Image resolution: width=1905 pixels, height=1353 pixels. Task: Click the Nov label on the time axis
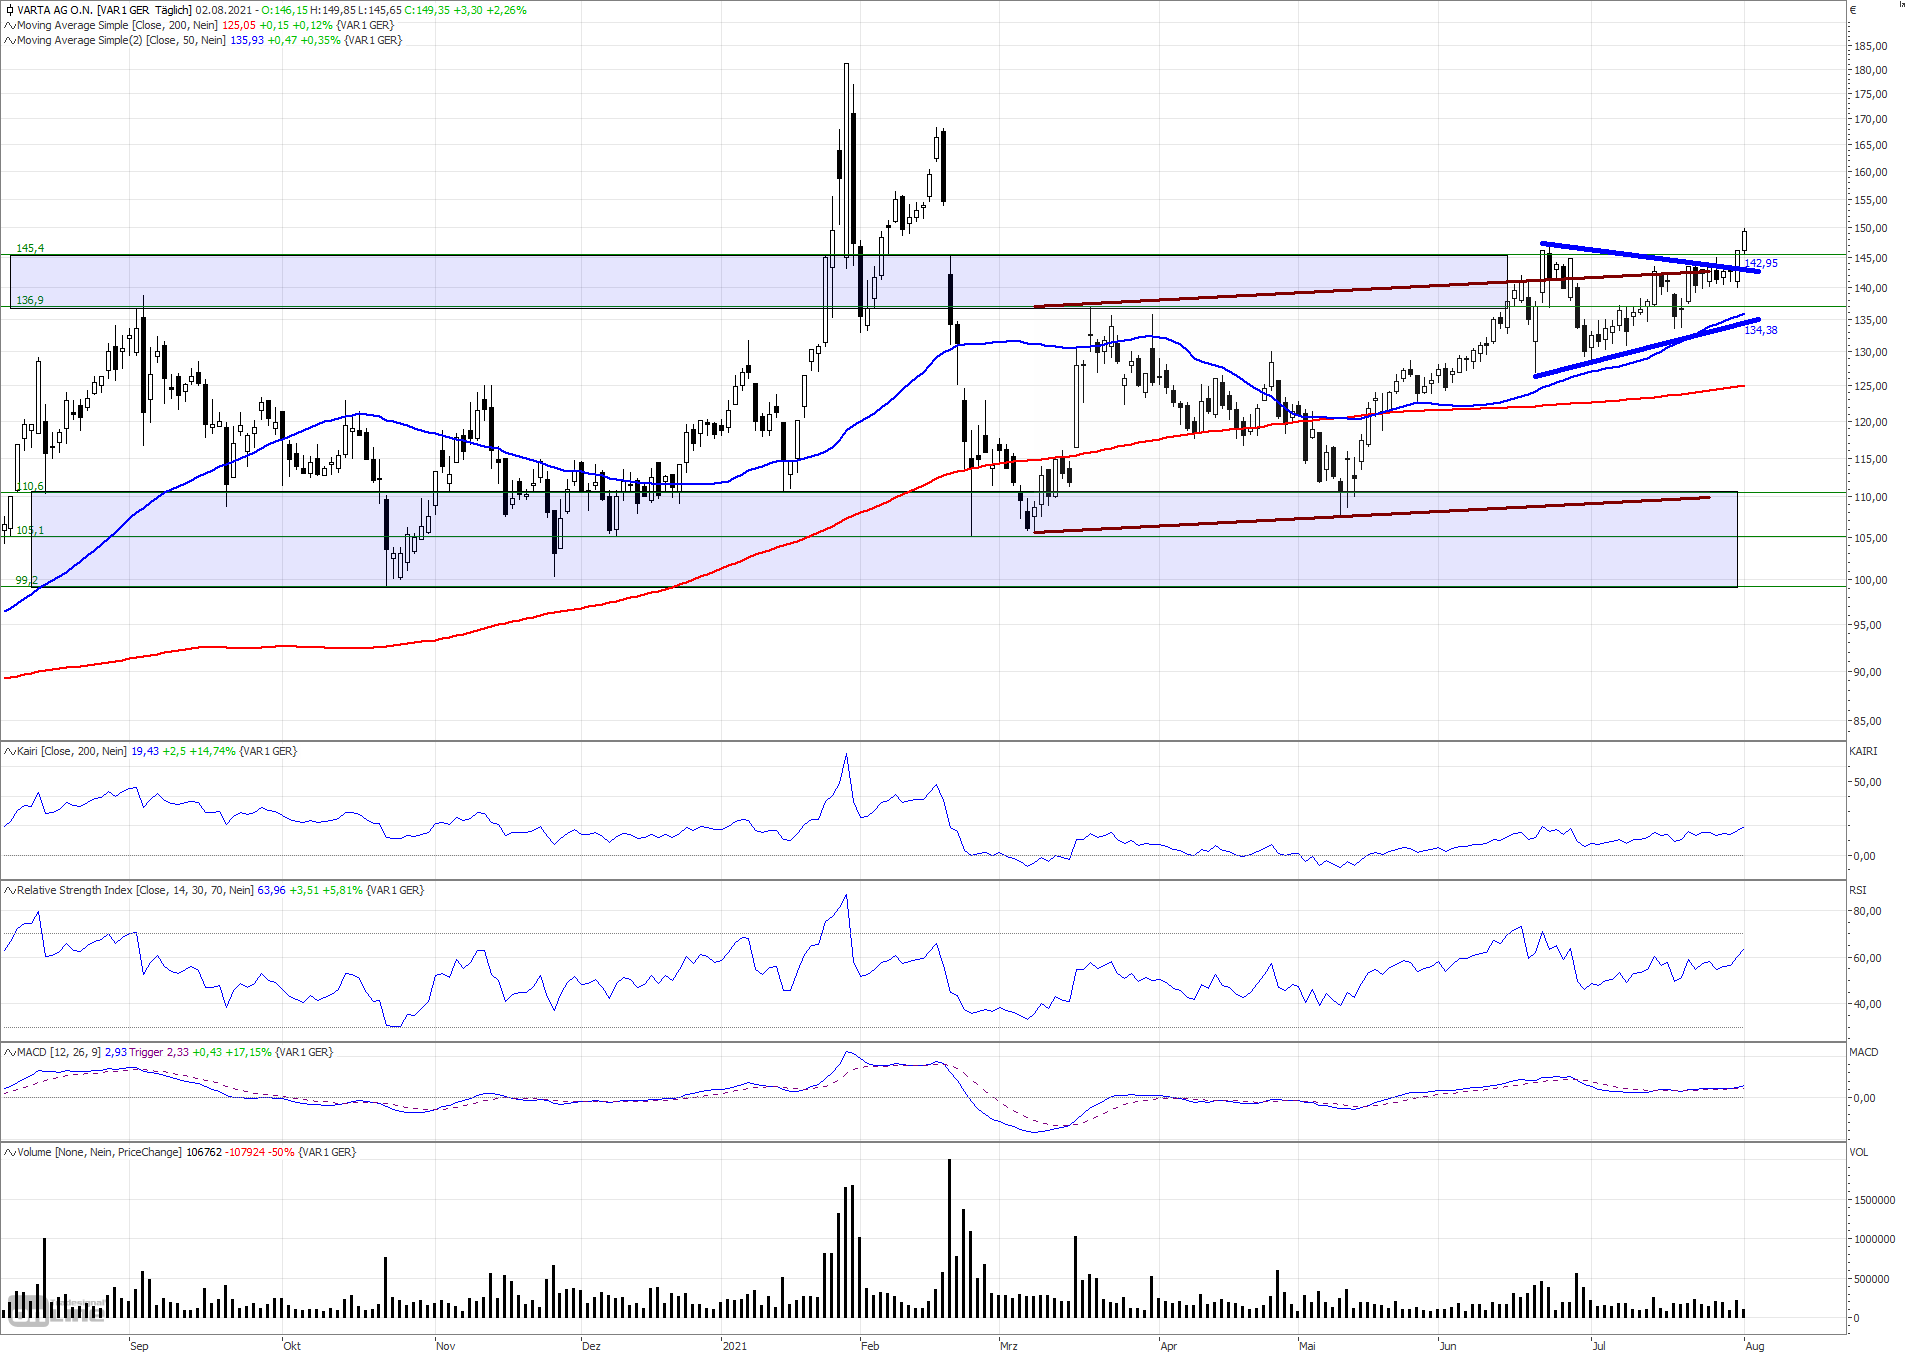click(x=446, y=1346)
